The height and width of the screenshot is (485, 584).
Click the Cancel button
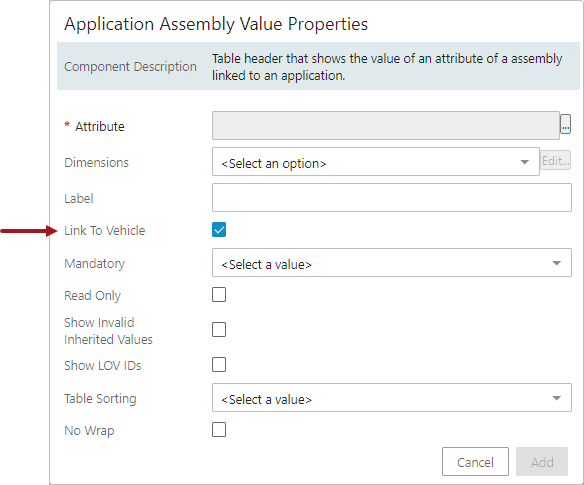475,462
